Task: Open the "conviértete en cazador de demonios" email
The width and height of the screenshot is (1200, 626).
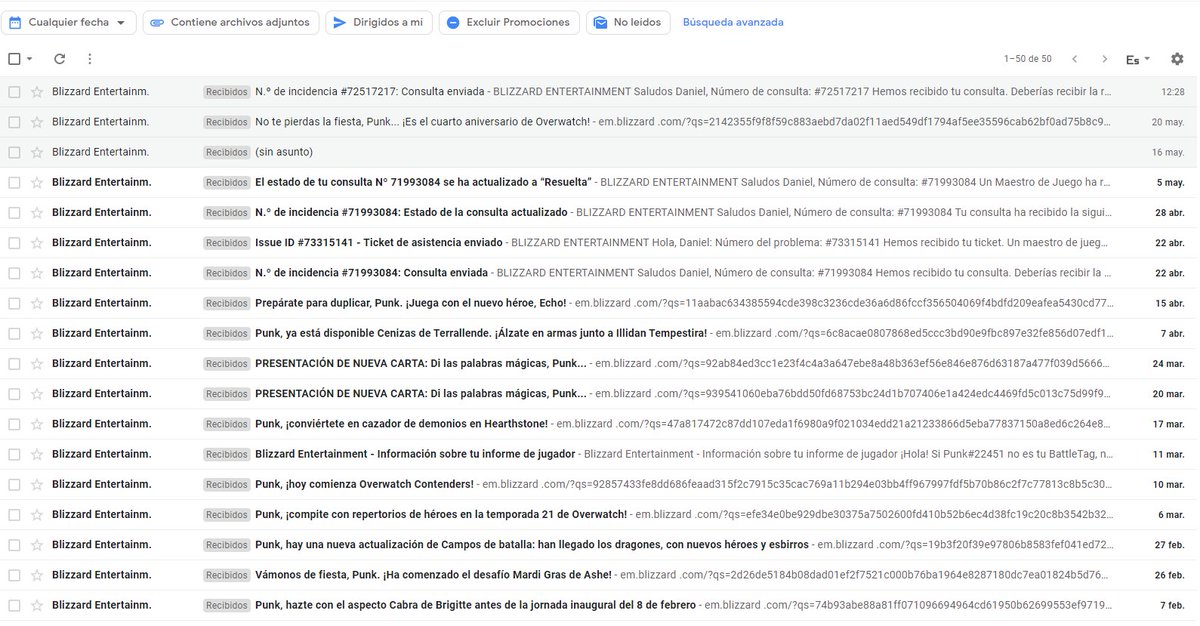Action: point(401,424)
